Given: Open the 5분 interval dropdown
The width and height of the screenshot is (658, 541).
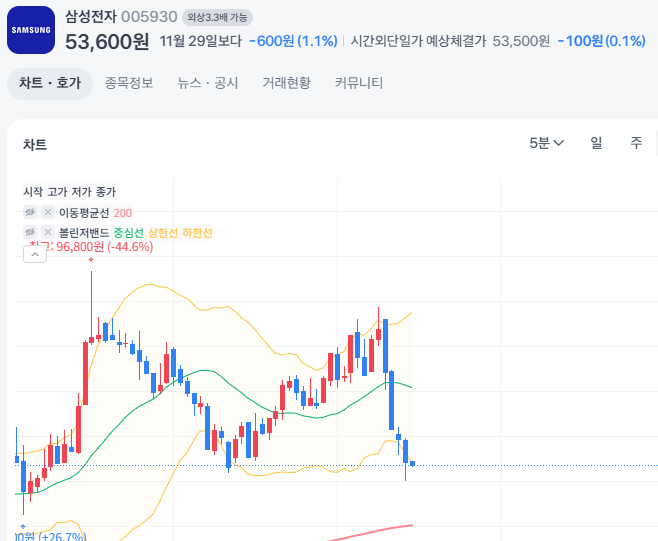Looking at the screenshot, I should pos(546,143).
